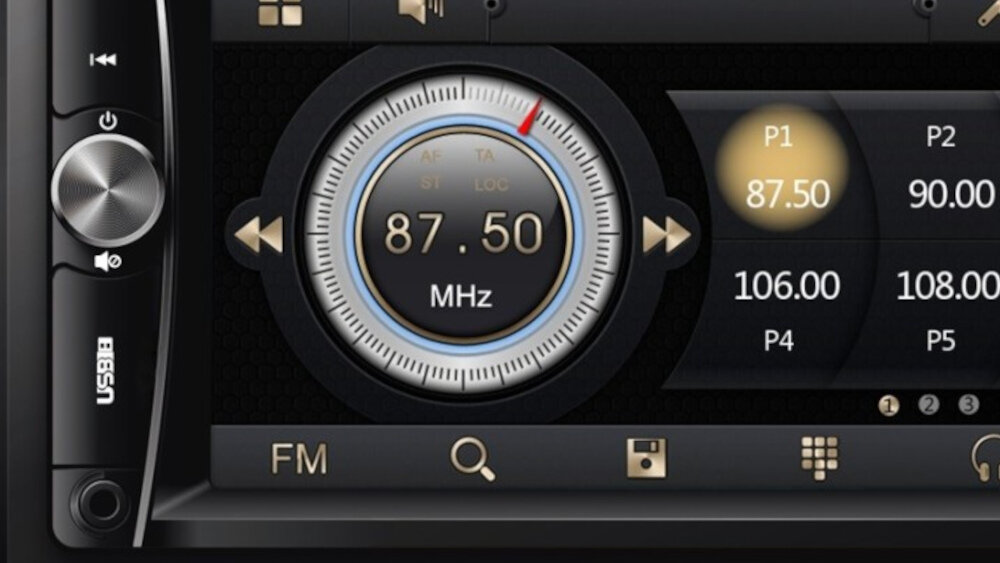Select preset P4 106.00
This screenshot has height=563, width=1000.
(786, 311)
